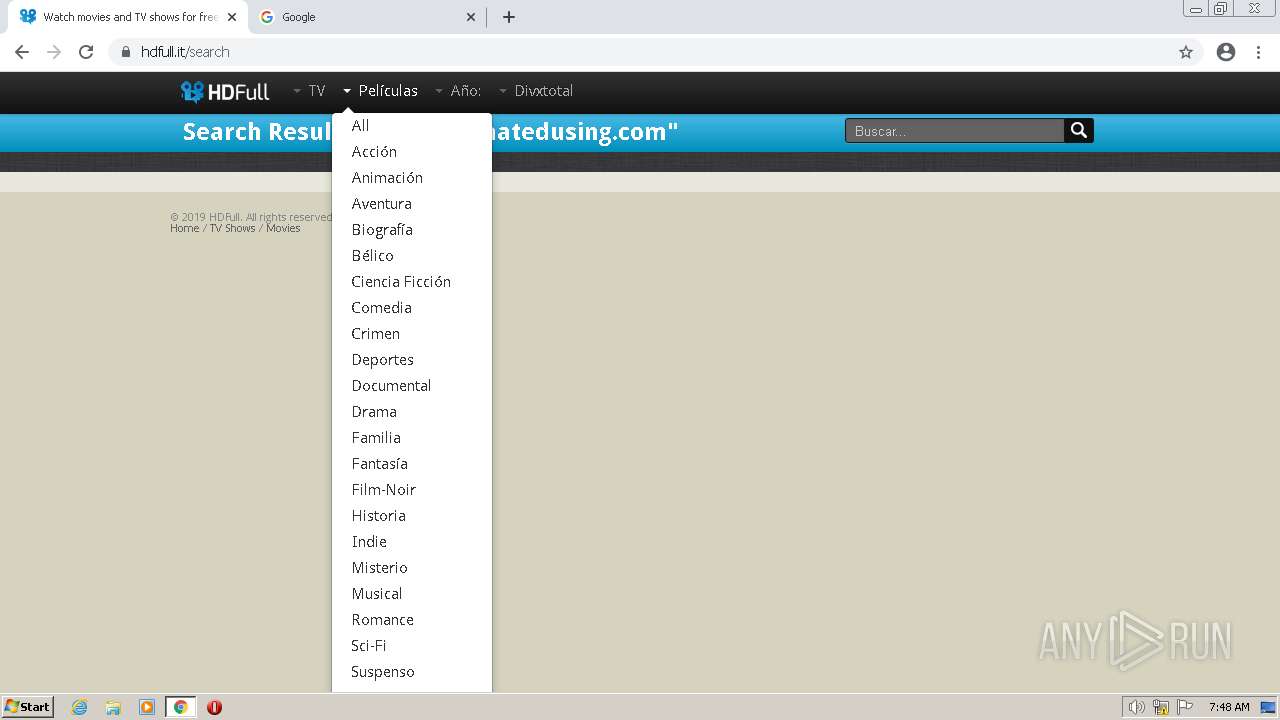Follow the Movies footer link
Screen dimensions: 1280x720
point(283,228)
